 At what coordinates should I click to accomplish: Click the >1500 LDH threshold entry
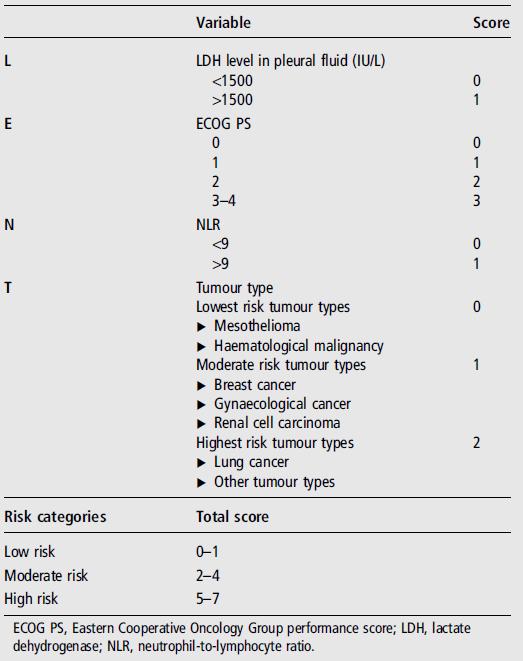point(232,100)
